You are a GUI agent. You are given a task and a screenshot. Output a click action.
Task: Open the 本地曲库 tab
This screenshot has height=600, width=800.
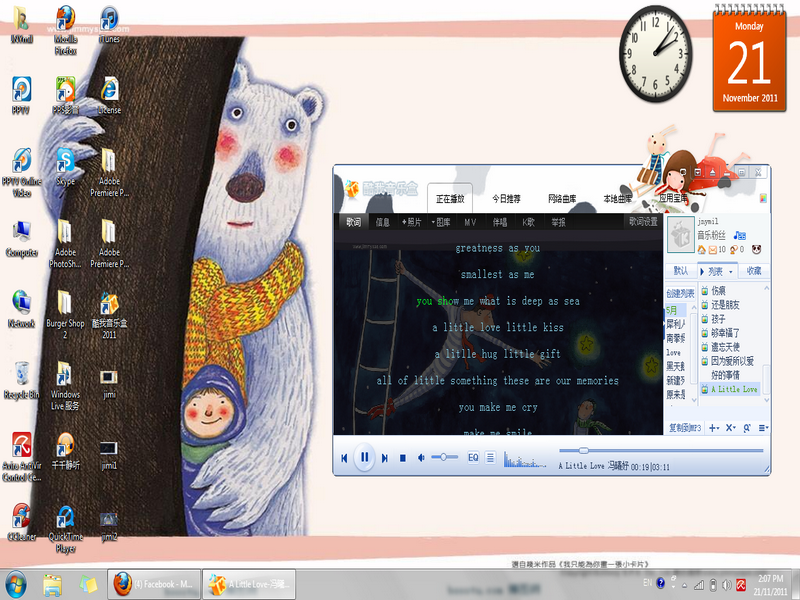coord(617,198)
